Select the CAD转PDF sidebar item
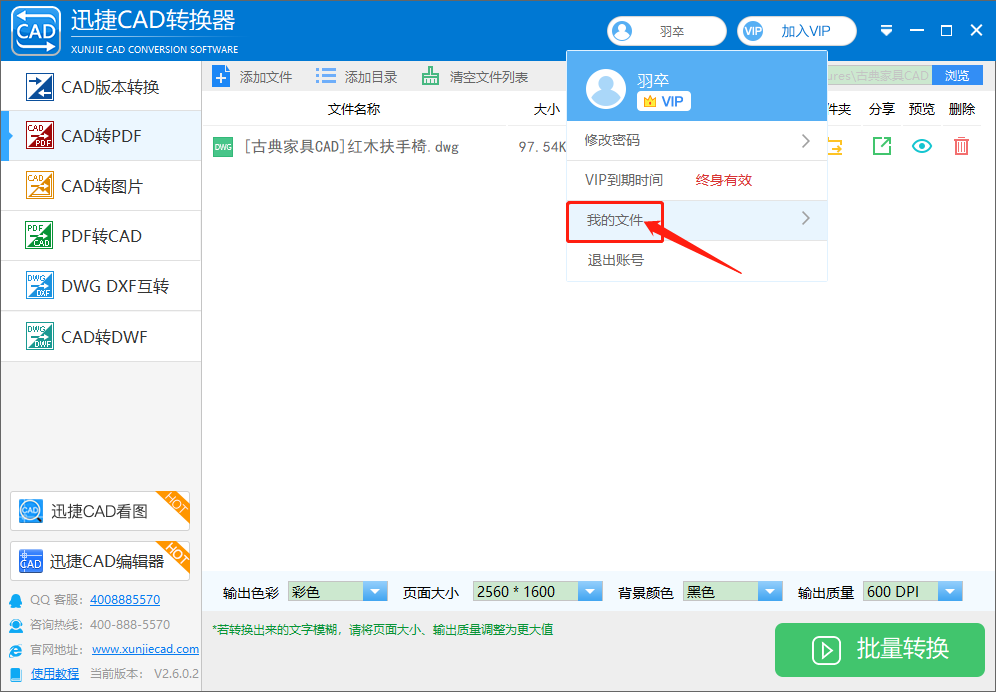 coord(101,136)
